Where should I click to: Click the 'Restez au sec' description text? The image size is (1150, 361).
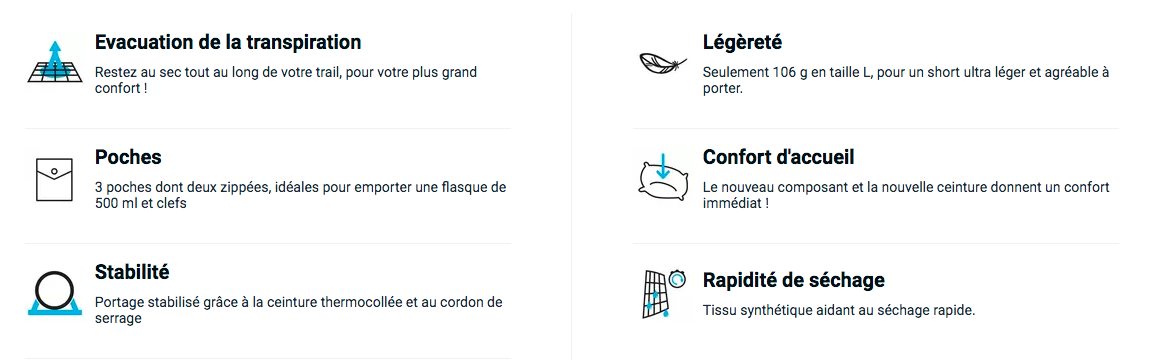point(286,81)
